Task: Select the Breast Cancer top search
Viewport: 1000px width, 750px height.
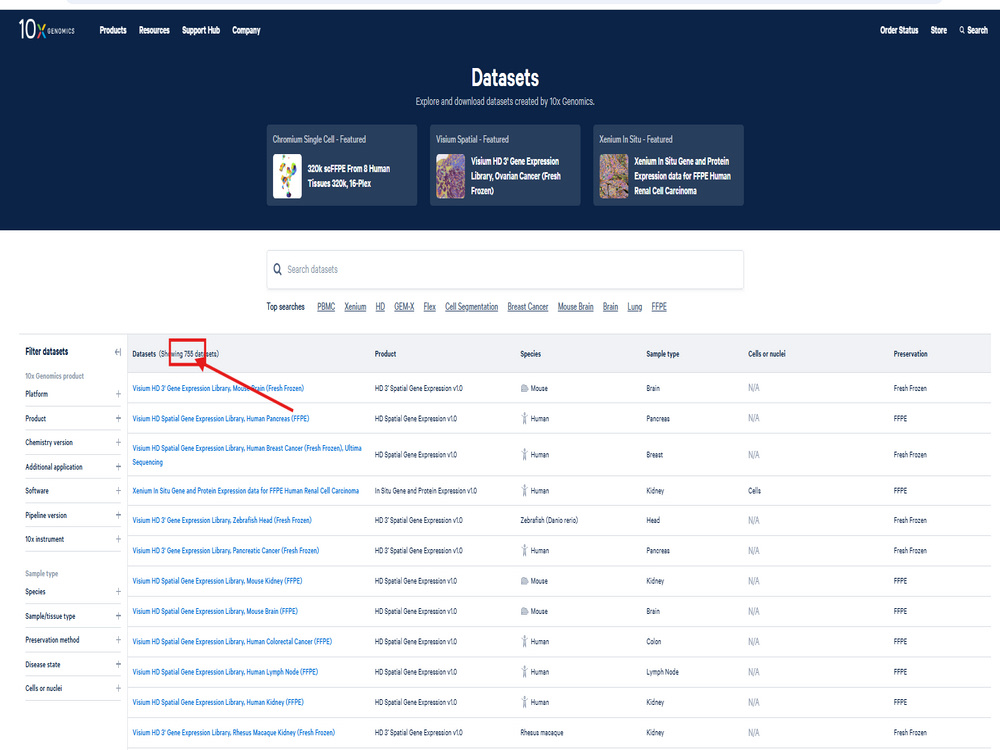Action: [x=528, y=307]
